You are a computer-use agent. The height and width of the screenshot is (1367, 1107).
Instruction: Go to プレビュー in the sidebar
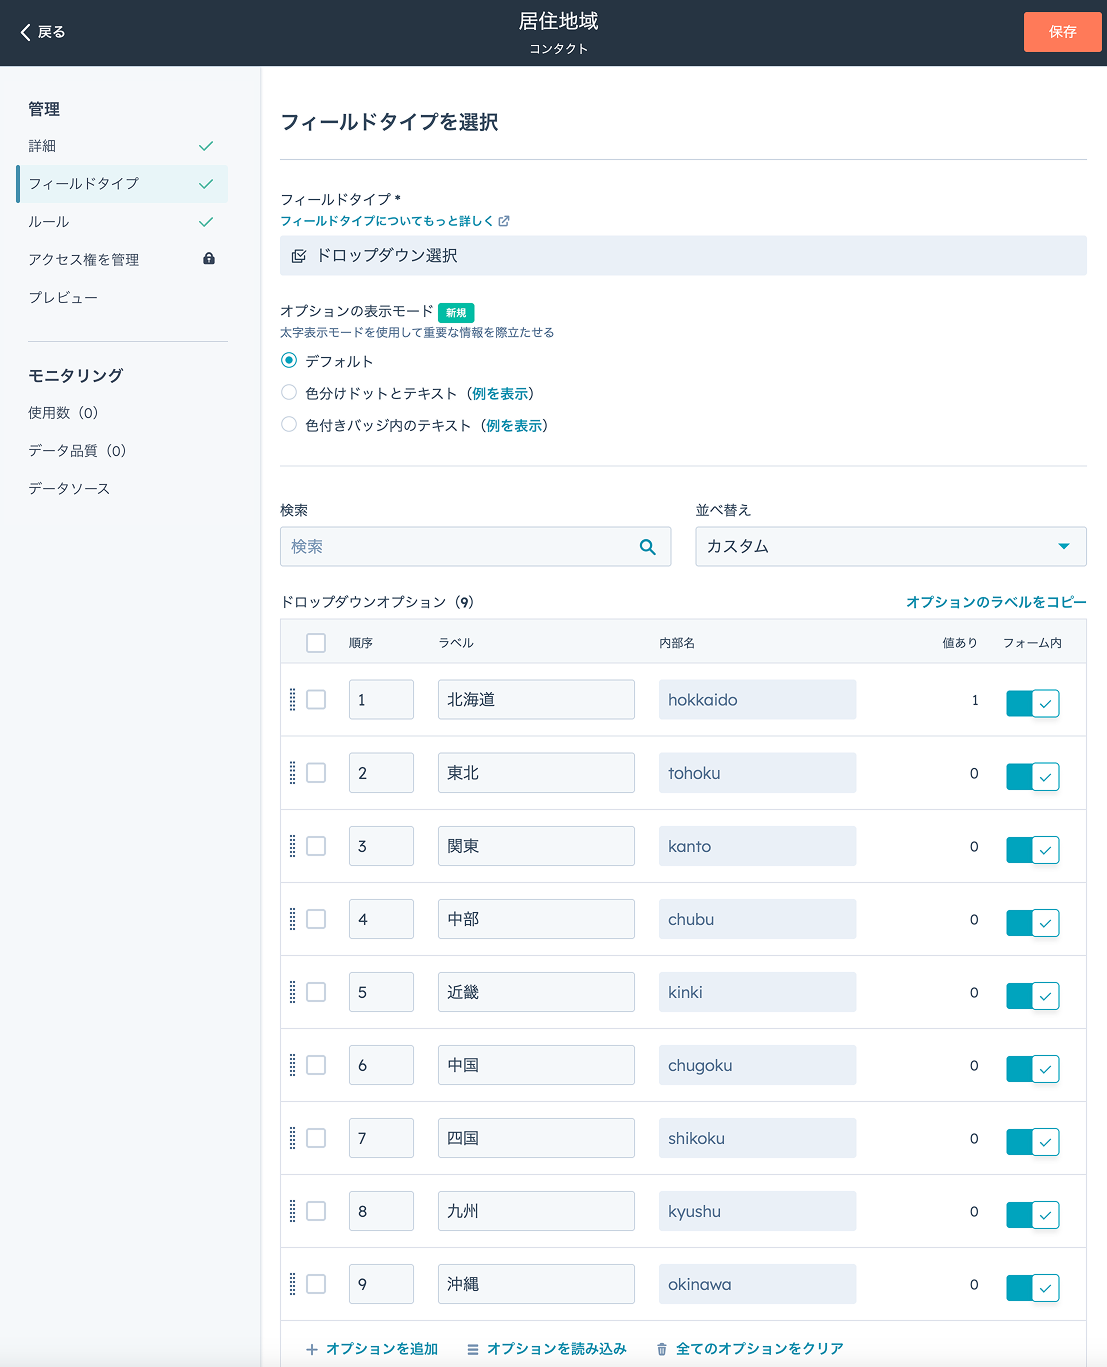coord(63,298)
